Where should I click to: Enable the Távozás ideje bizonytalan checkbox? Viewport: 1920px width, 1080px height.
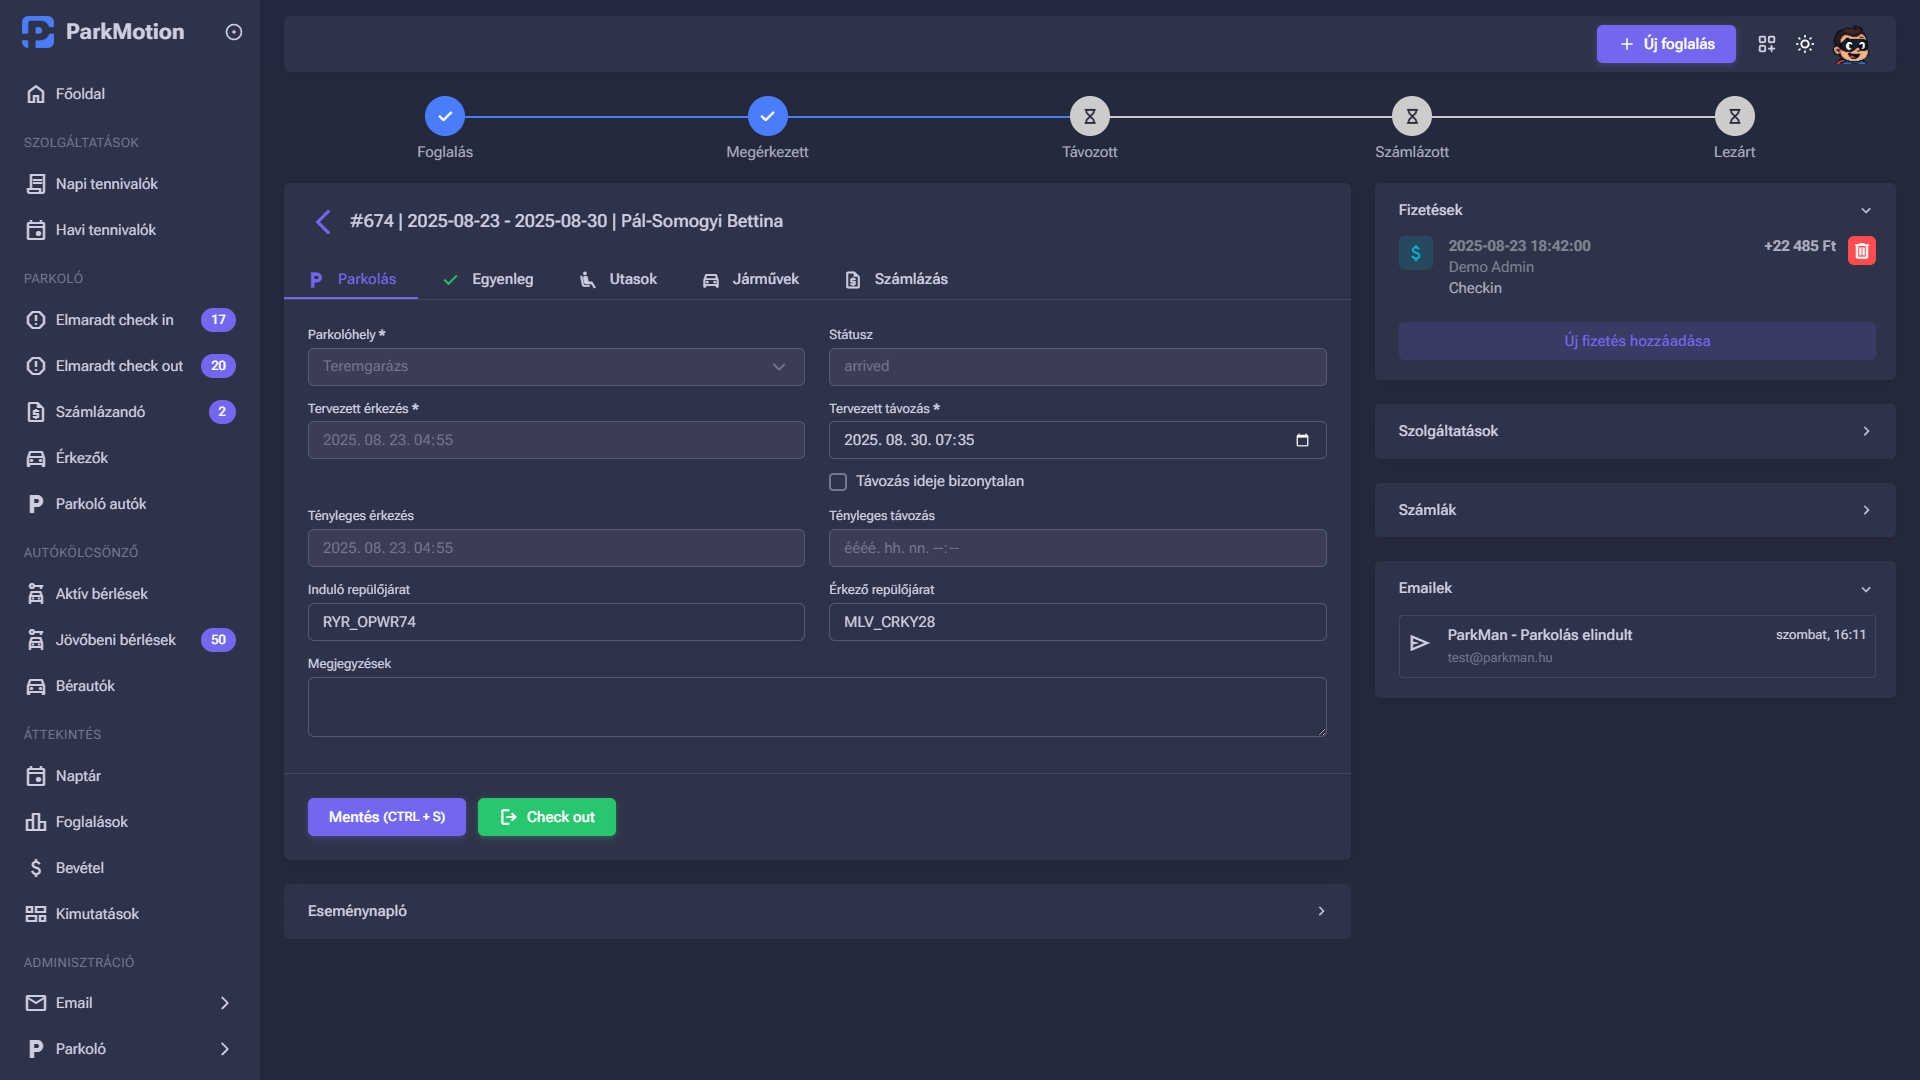837,481
